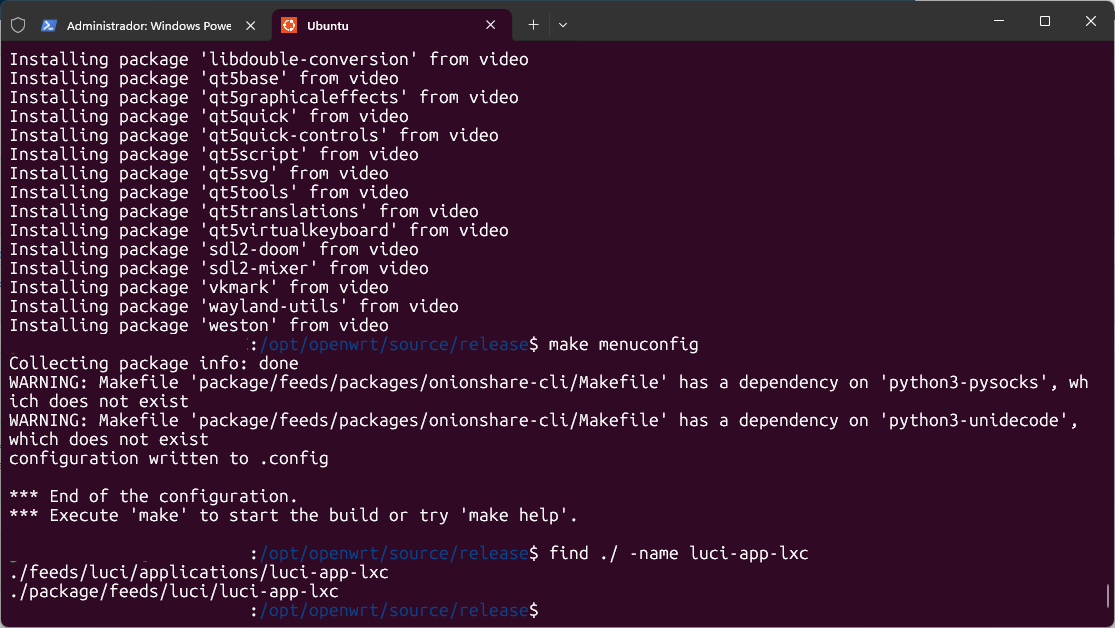Close the Ubuntu tab
Viewport: 1115px width, 628px height.
[491, 25]
